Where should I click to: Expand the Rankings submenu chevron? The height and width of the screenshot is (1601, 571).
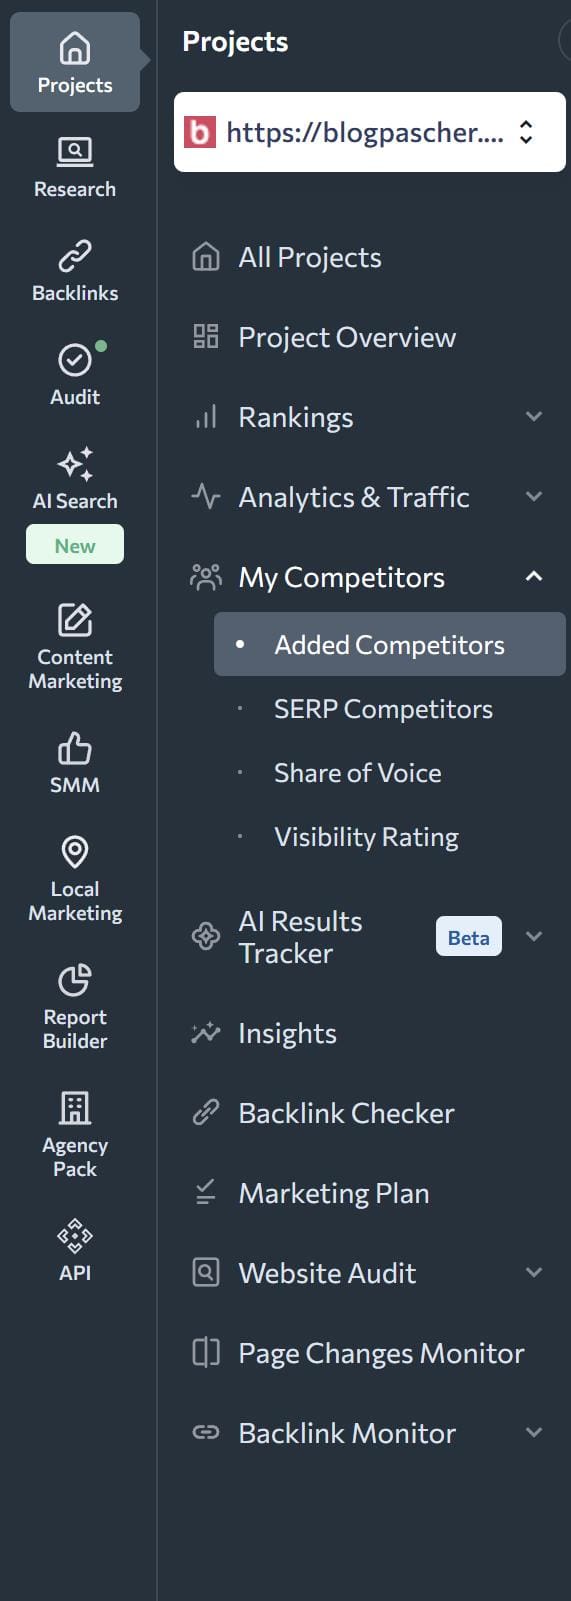click(x=534, y=417)
